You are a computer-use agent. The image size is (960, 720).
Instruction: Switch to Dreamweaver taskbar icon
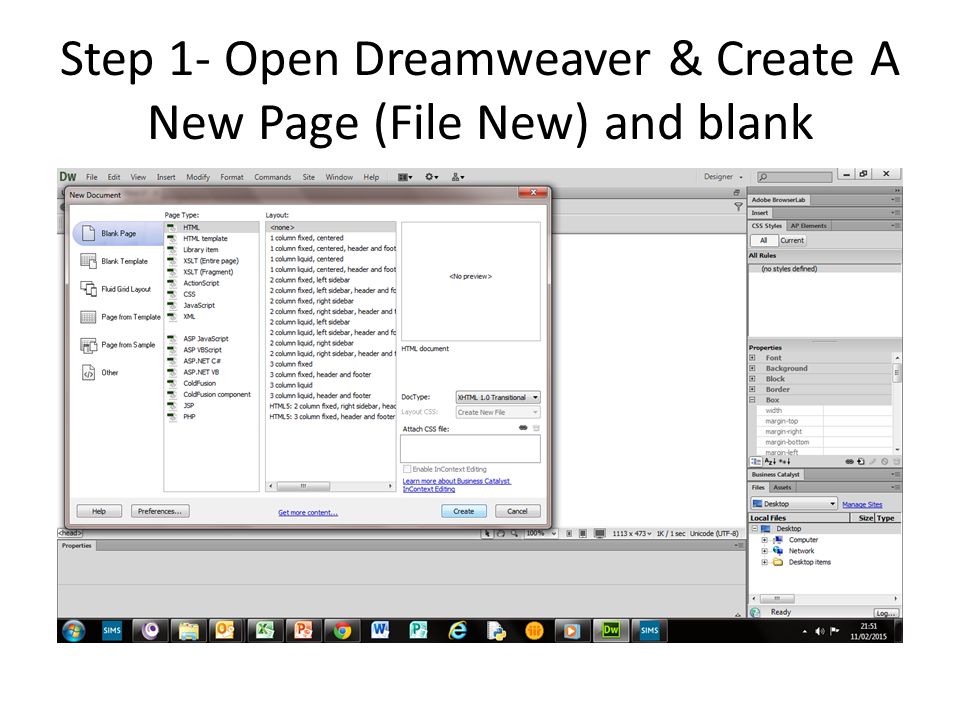coord(611,631)
